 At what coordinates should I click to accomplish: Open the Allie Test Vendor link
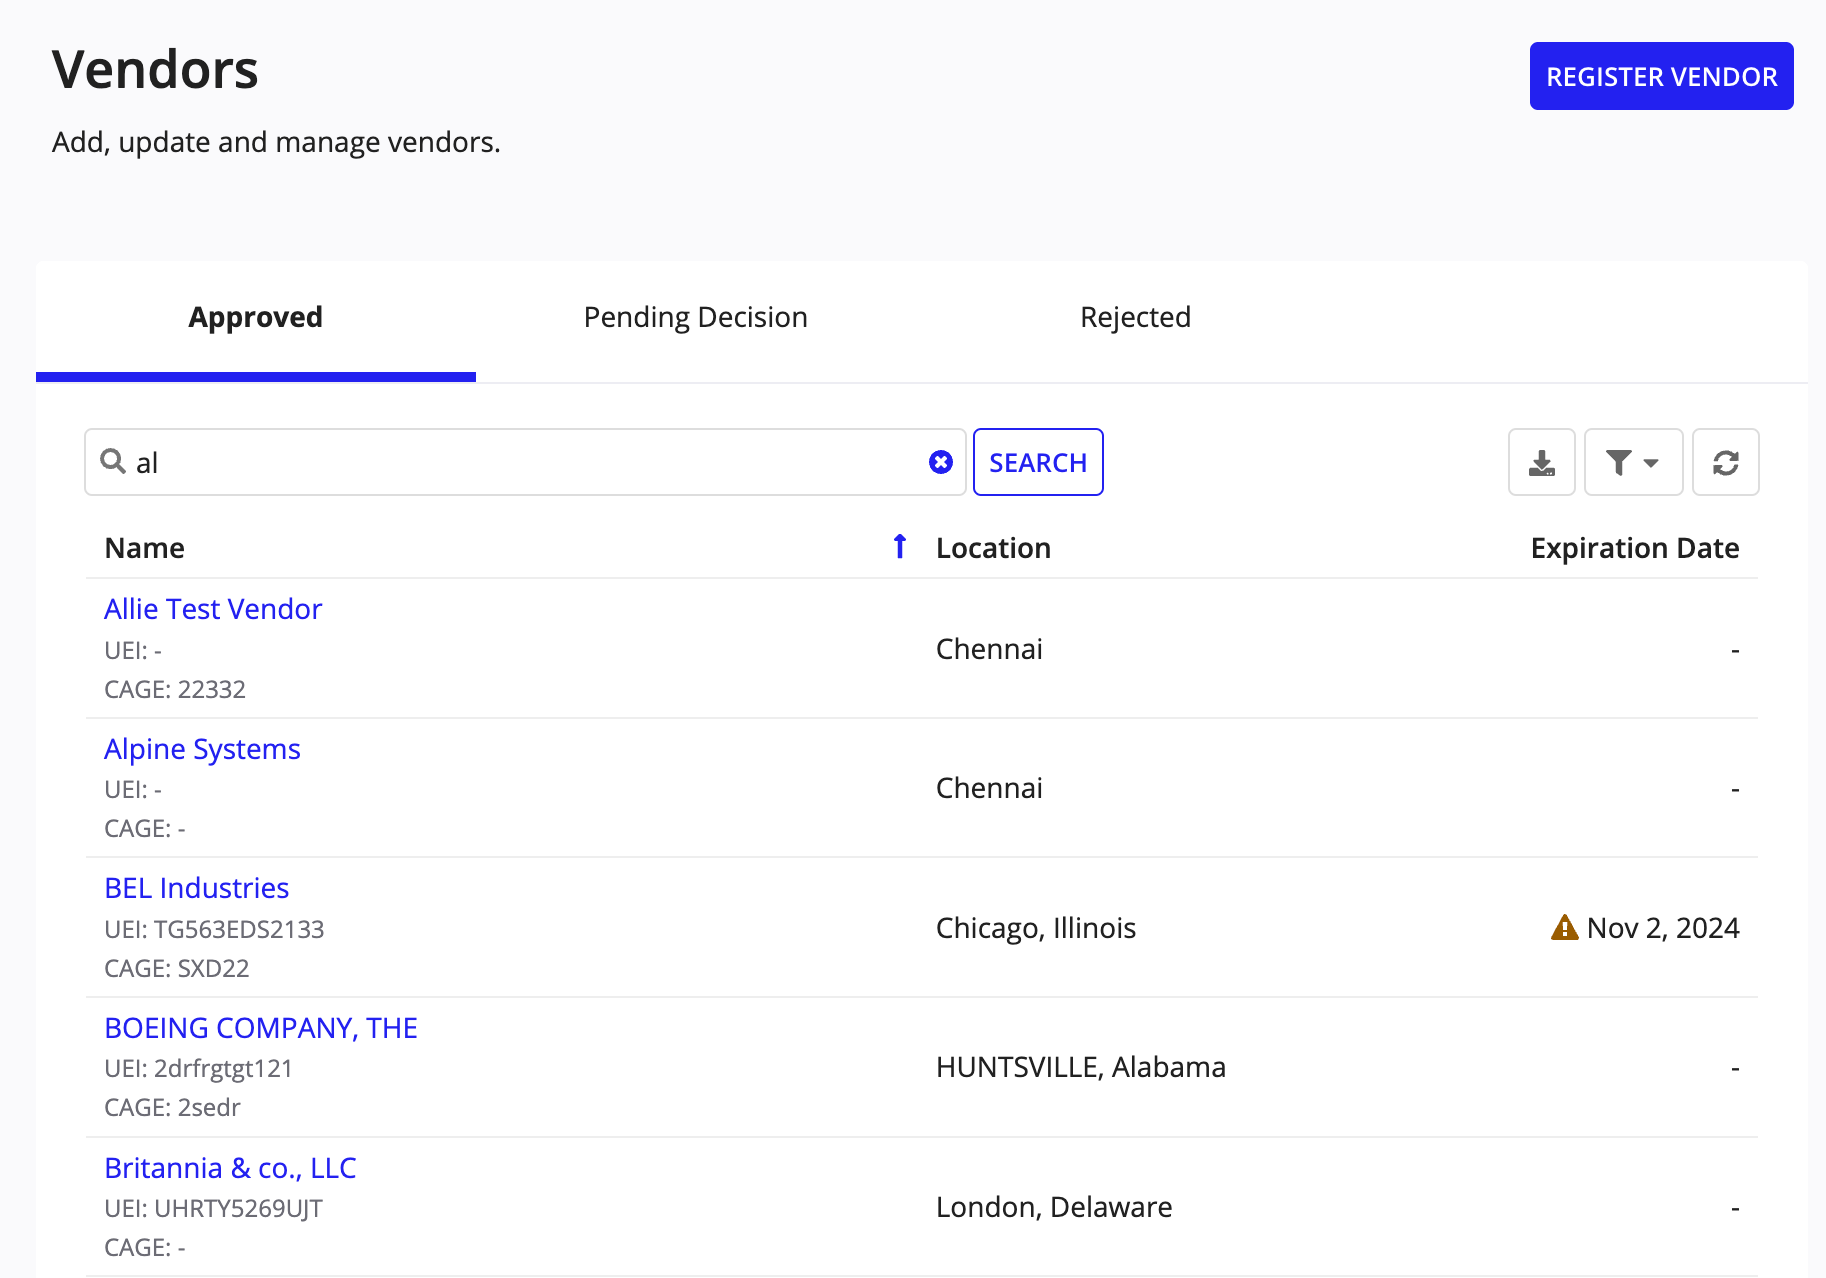point(213,609)
